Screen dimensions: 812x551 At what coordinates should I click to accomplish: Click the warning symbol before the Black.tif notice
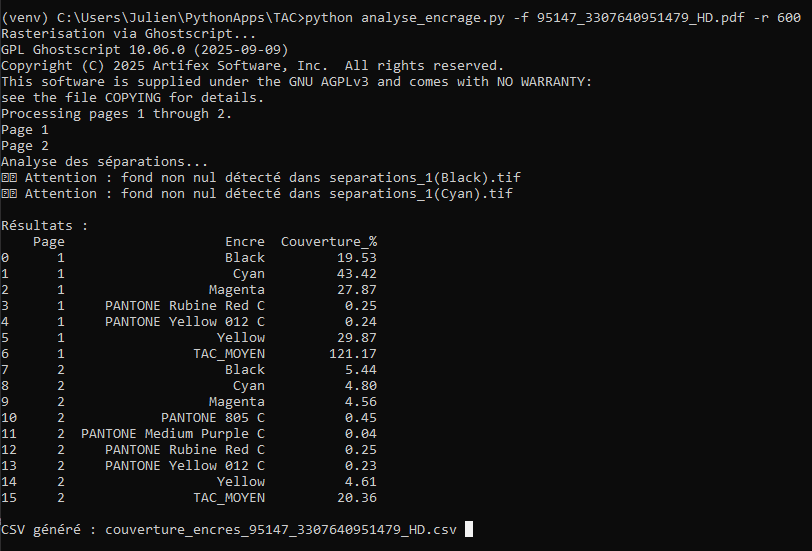9,178
